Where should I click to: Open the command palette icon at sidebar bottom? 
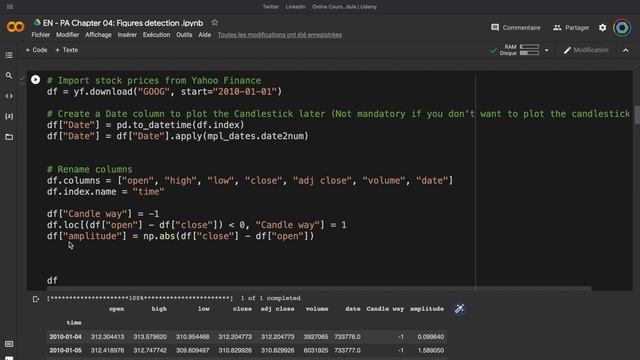click(x=9, y=344)
